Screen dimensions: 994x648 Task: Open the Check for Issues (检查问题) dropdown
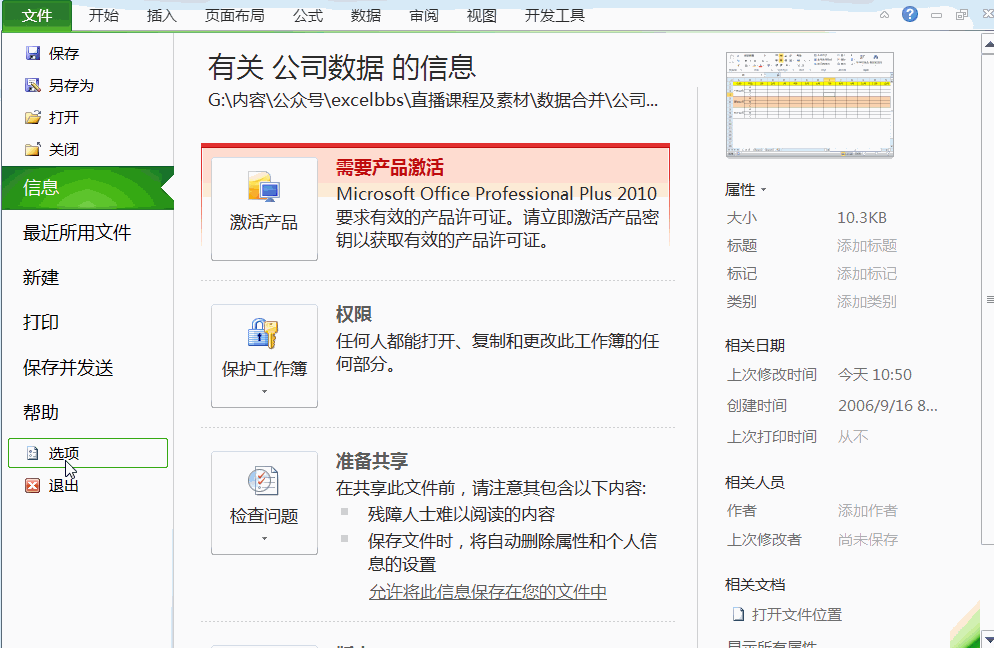pos(264,503)
